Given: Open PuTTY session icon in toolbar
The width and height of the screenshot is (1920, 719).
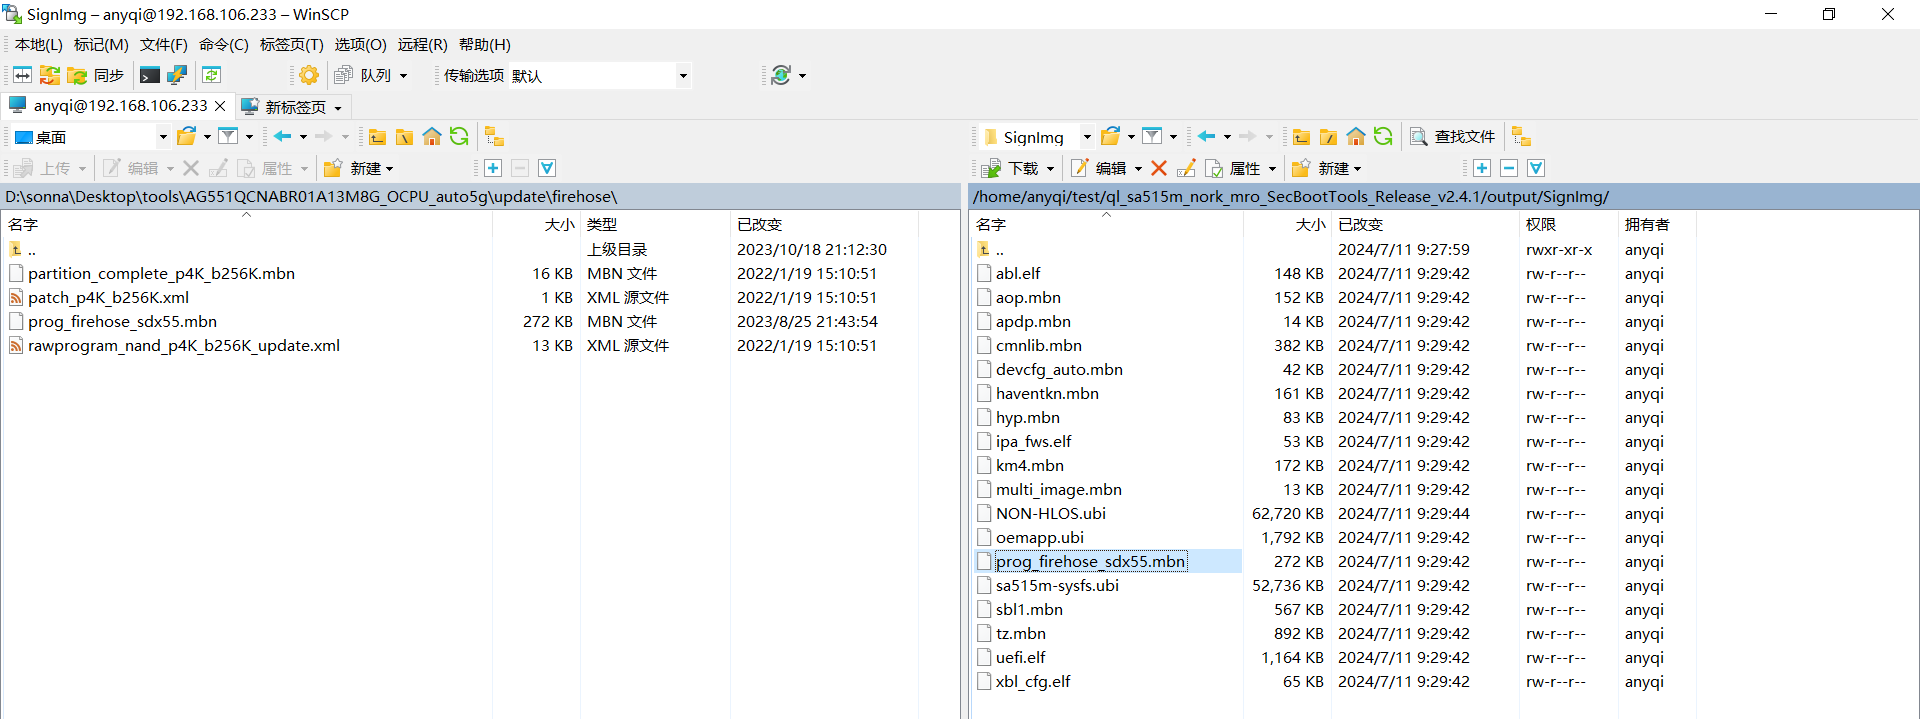Looking at the screenshot, I should 177,75.
